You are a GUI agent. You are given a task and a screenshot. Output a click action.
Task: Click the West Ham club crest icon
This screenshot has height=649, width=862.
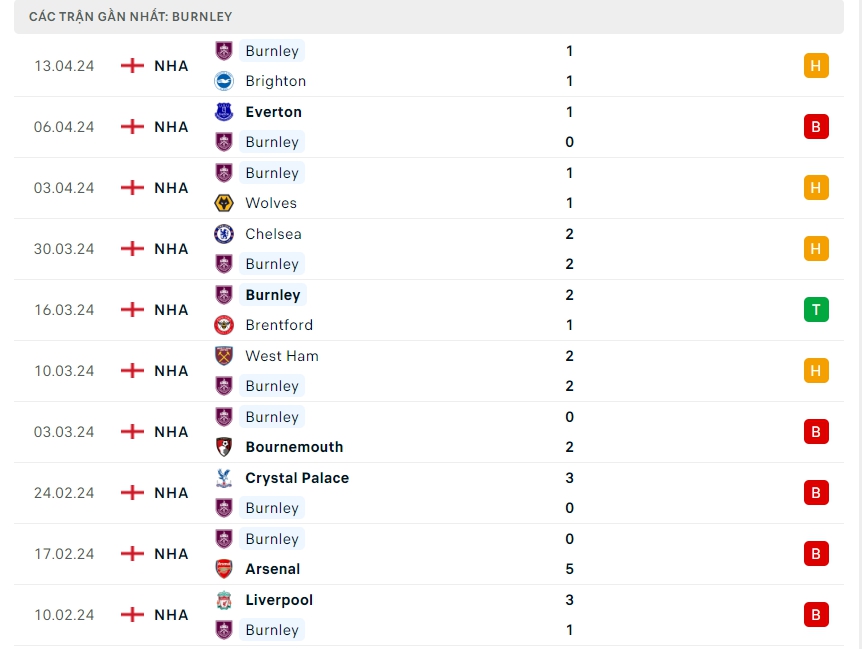pyautogui.click(x=224, y=356)
